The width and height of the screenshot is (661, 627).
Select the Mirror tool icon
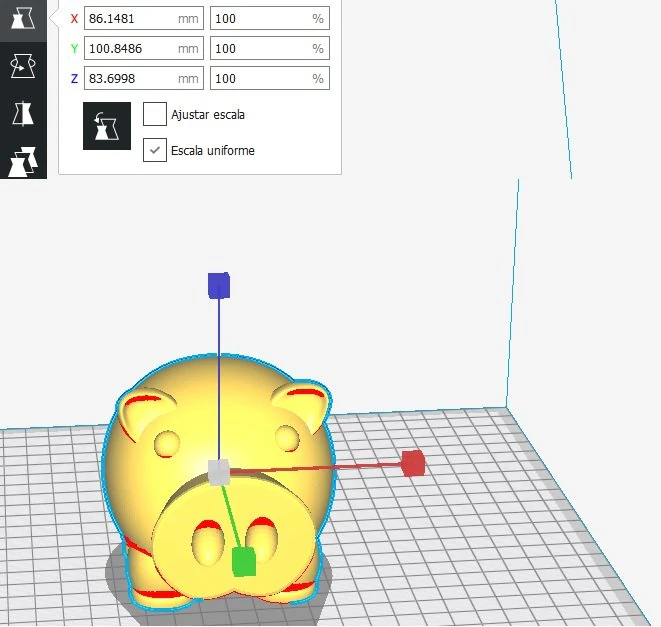(23, 113)
